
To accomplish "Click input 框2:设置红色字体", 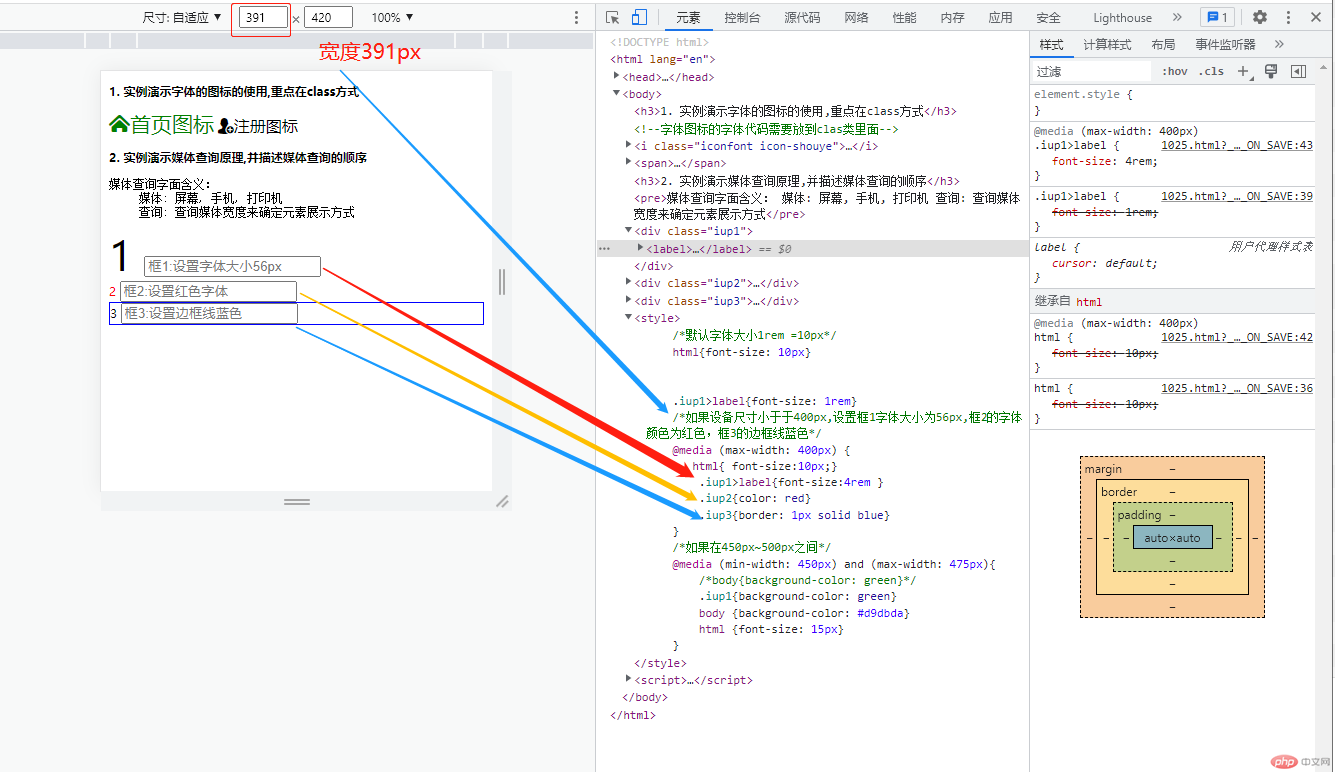I will (208, 291).
